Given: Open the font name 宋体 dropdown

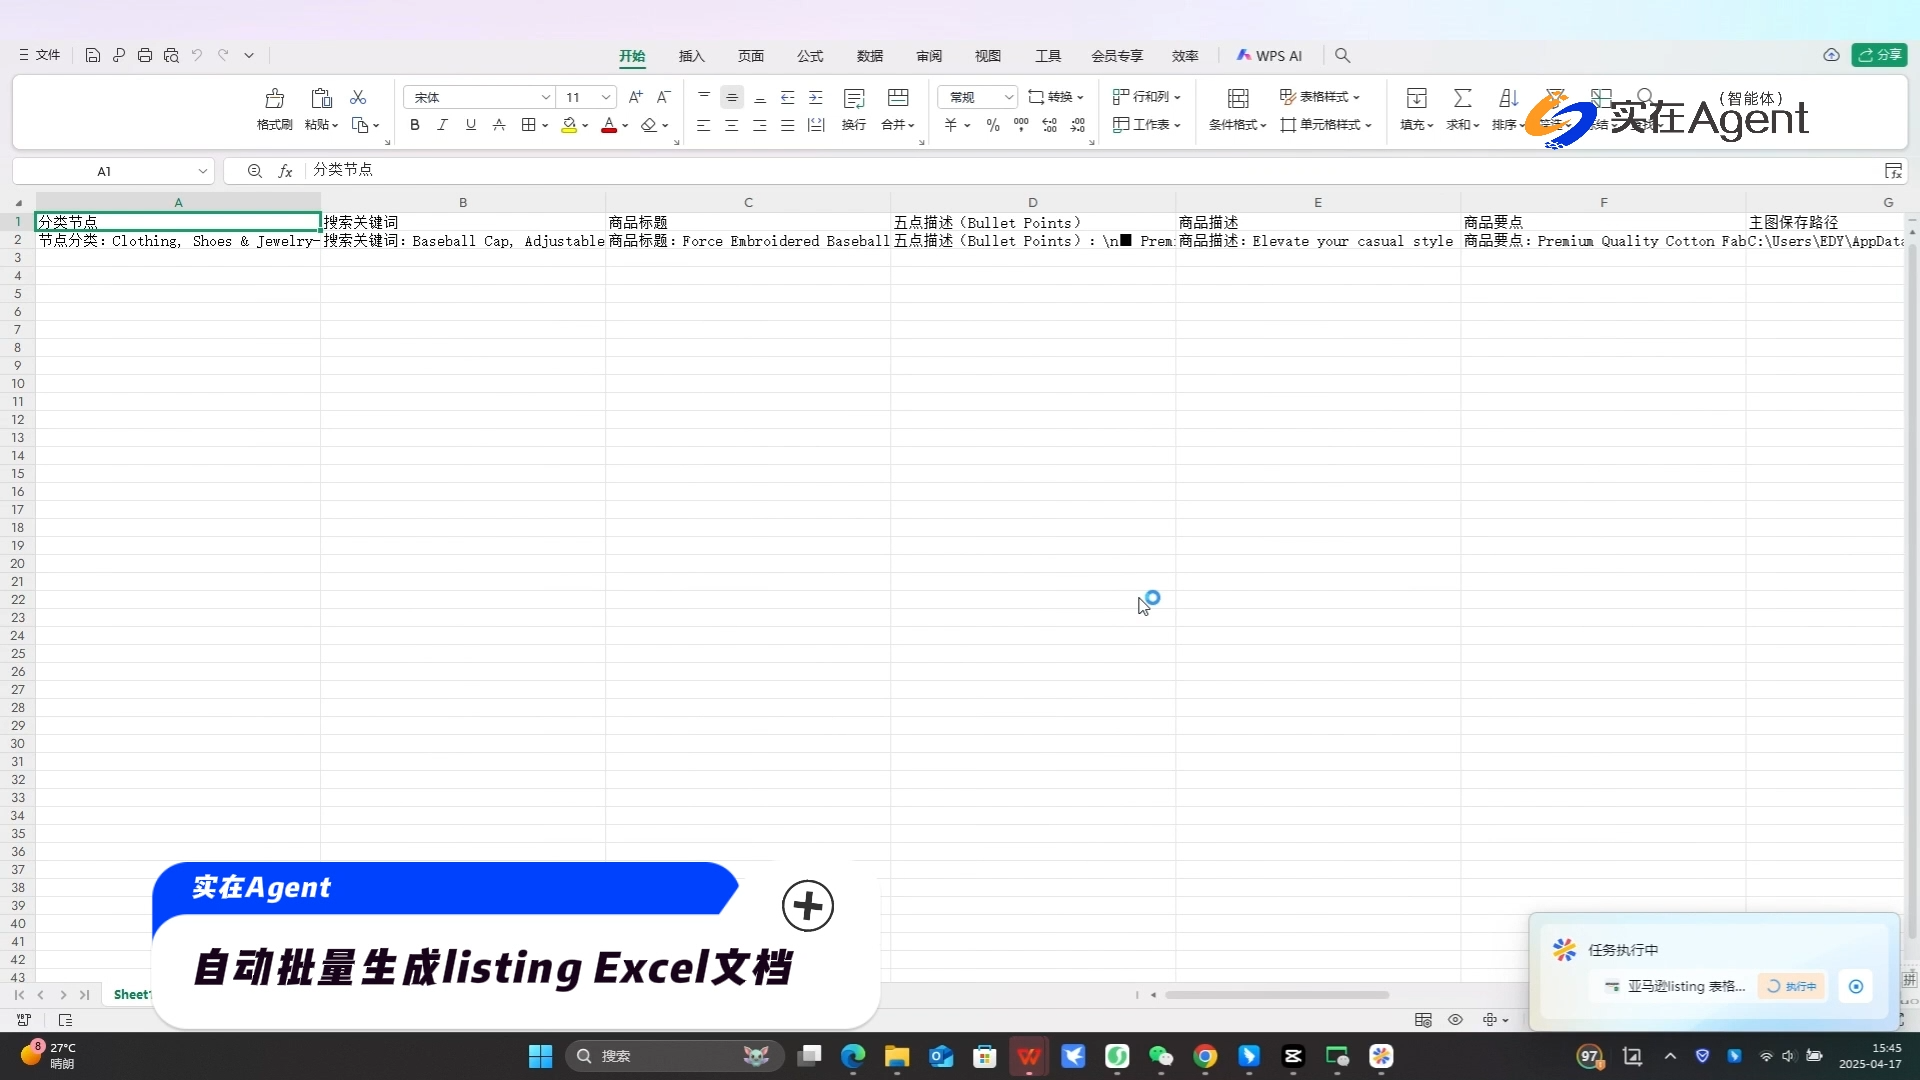Looking at the screenshot, I should (x=546, y=97).
